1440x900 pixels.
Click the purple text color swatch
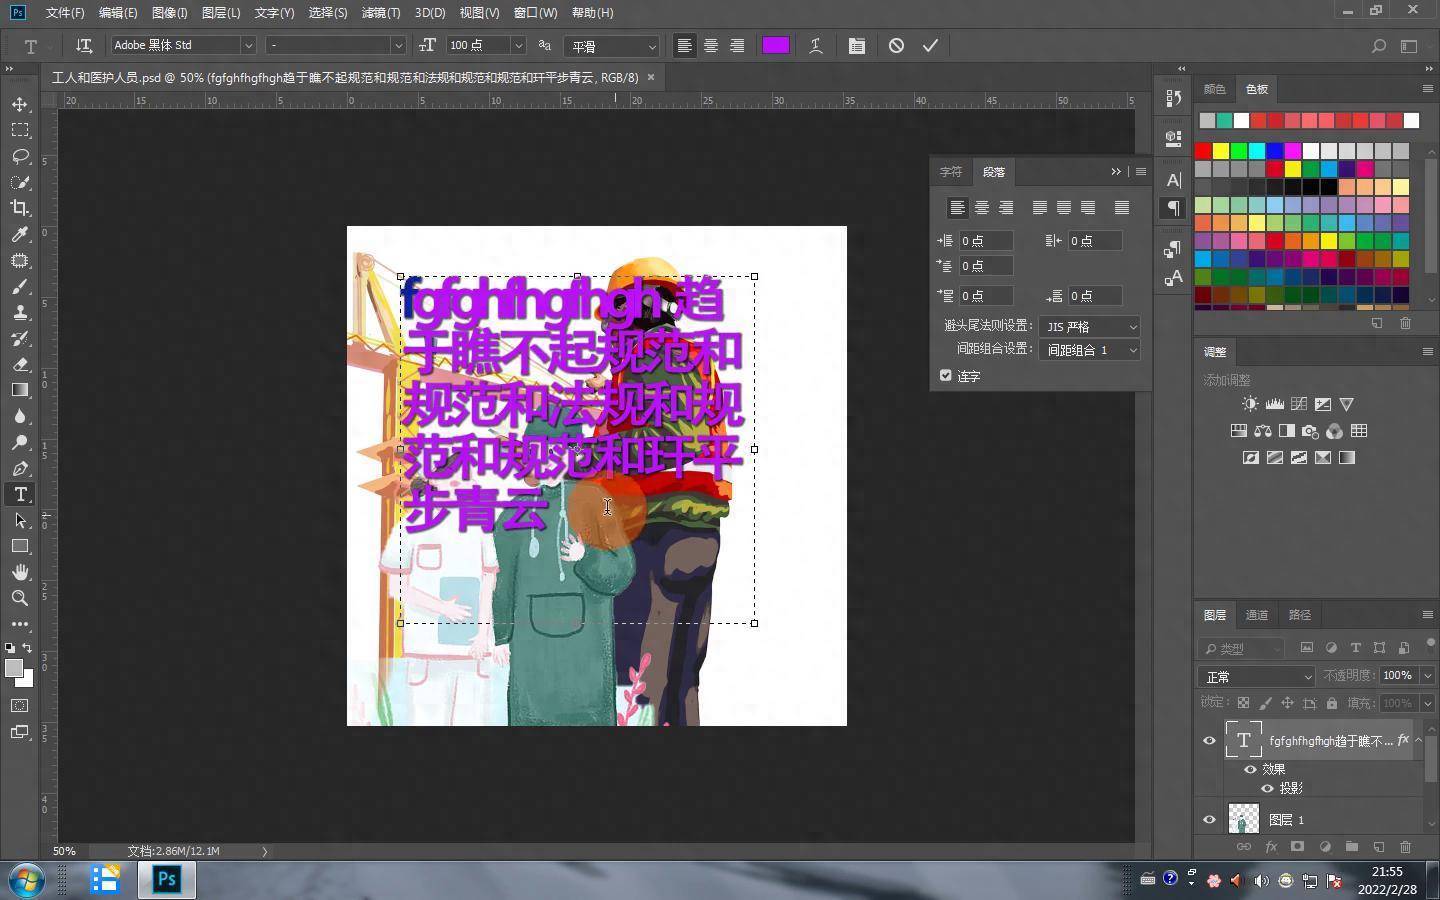pos(776,46)
